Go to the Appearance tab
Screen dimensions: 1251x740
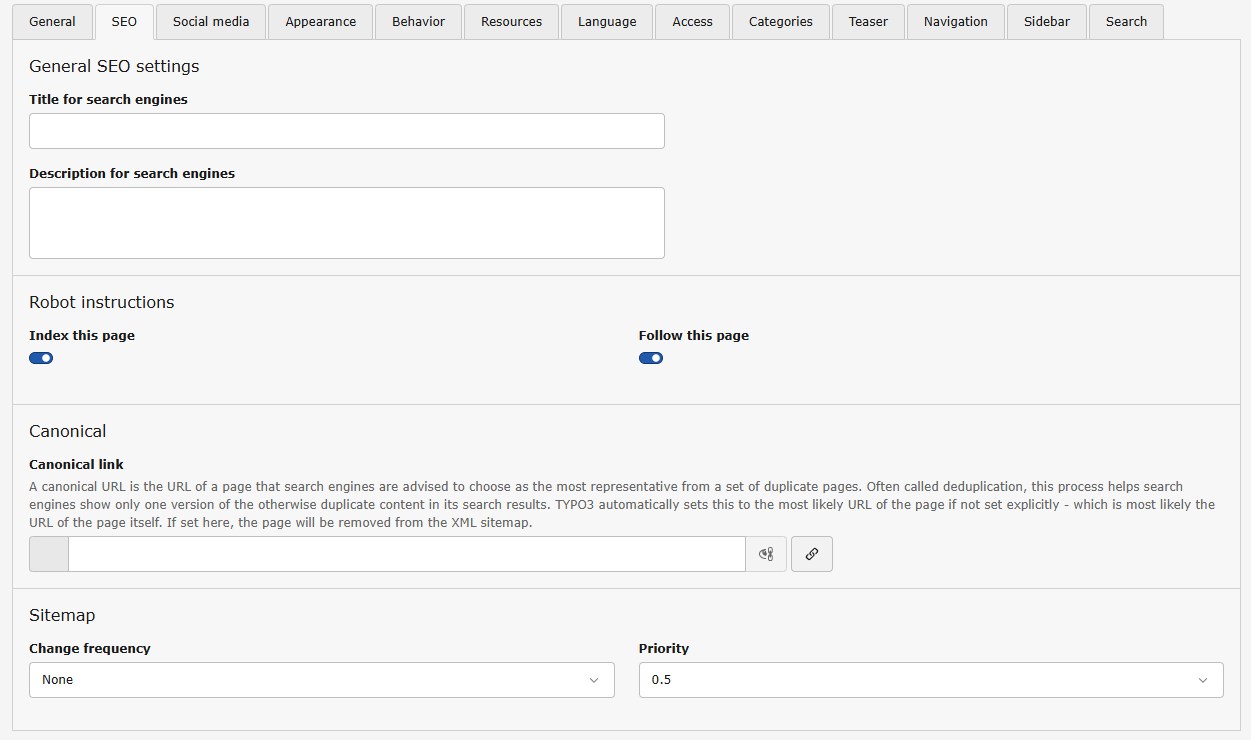[320, 22]
